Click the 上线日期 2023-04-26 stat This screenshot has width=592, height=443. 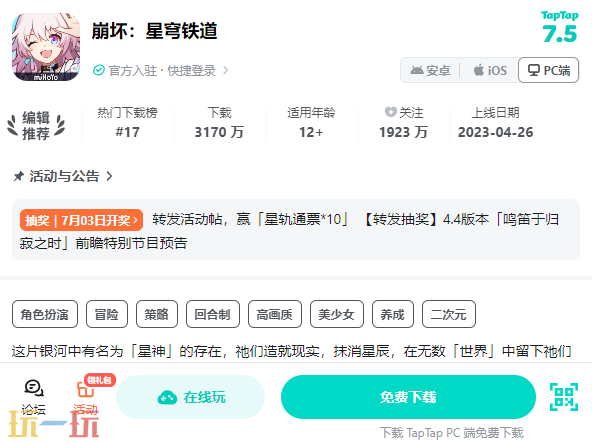495,123
